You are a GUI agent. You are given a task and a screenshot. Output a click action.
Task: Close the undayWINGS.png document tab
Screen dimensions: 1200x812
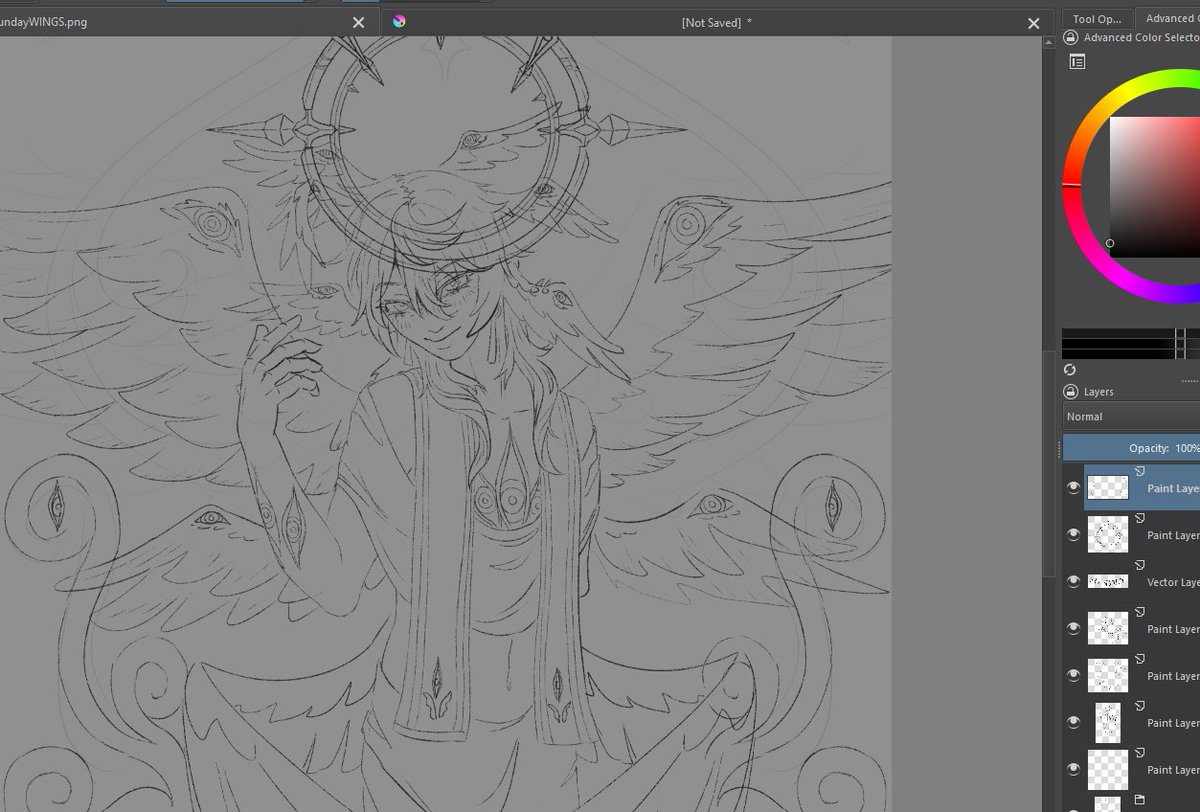pyautogui.click(x=359, y=22)
